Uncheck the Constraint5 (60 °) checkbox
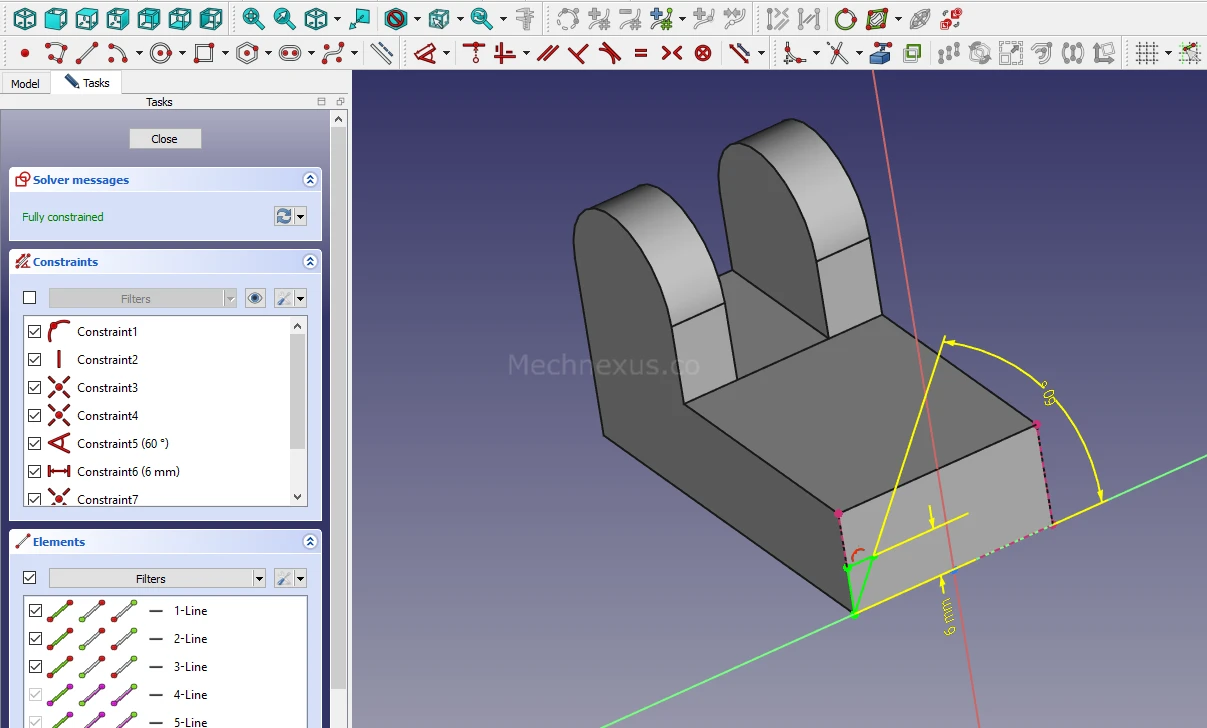1207x728 pixels. pyautogui.click(x=35, y=443)
